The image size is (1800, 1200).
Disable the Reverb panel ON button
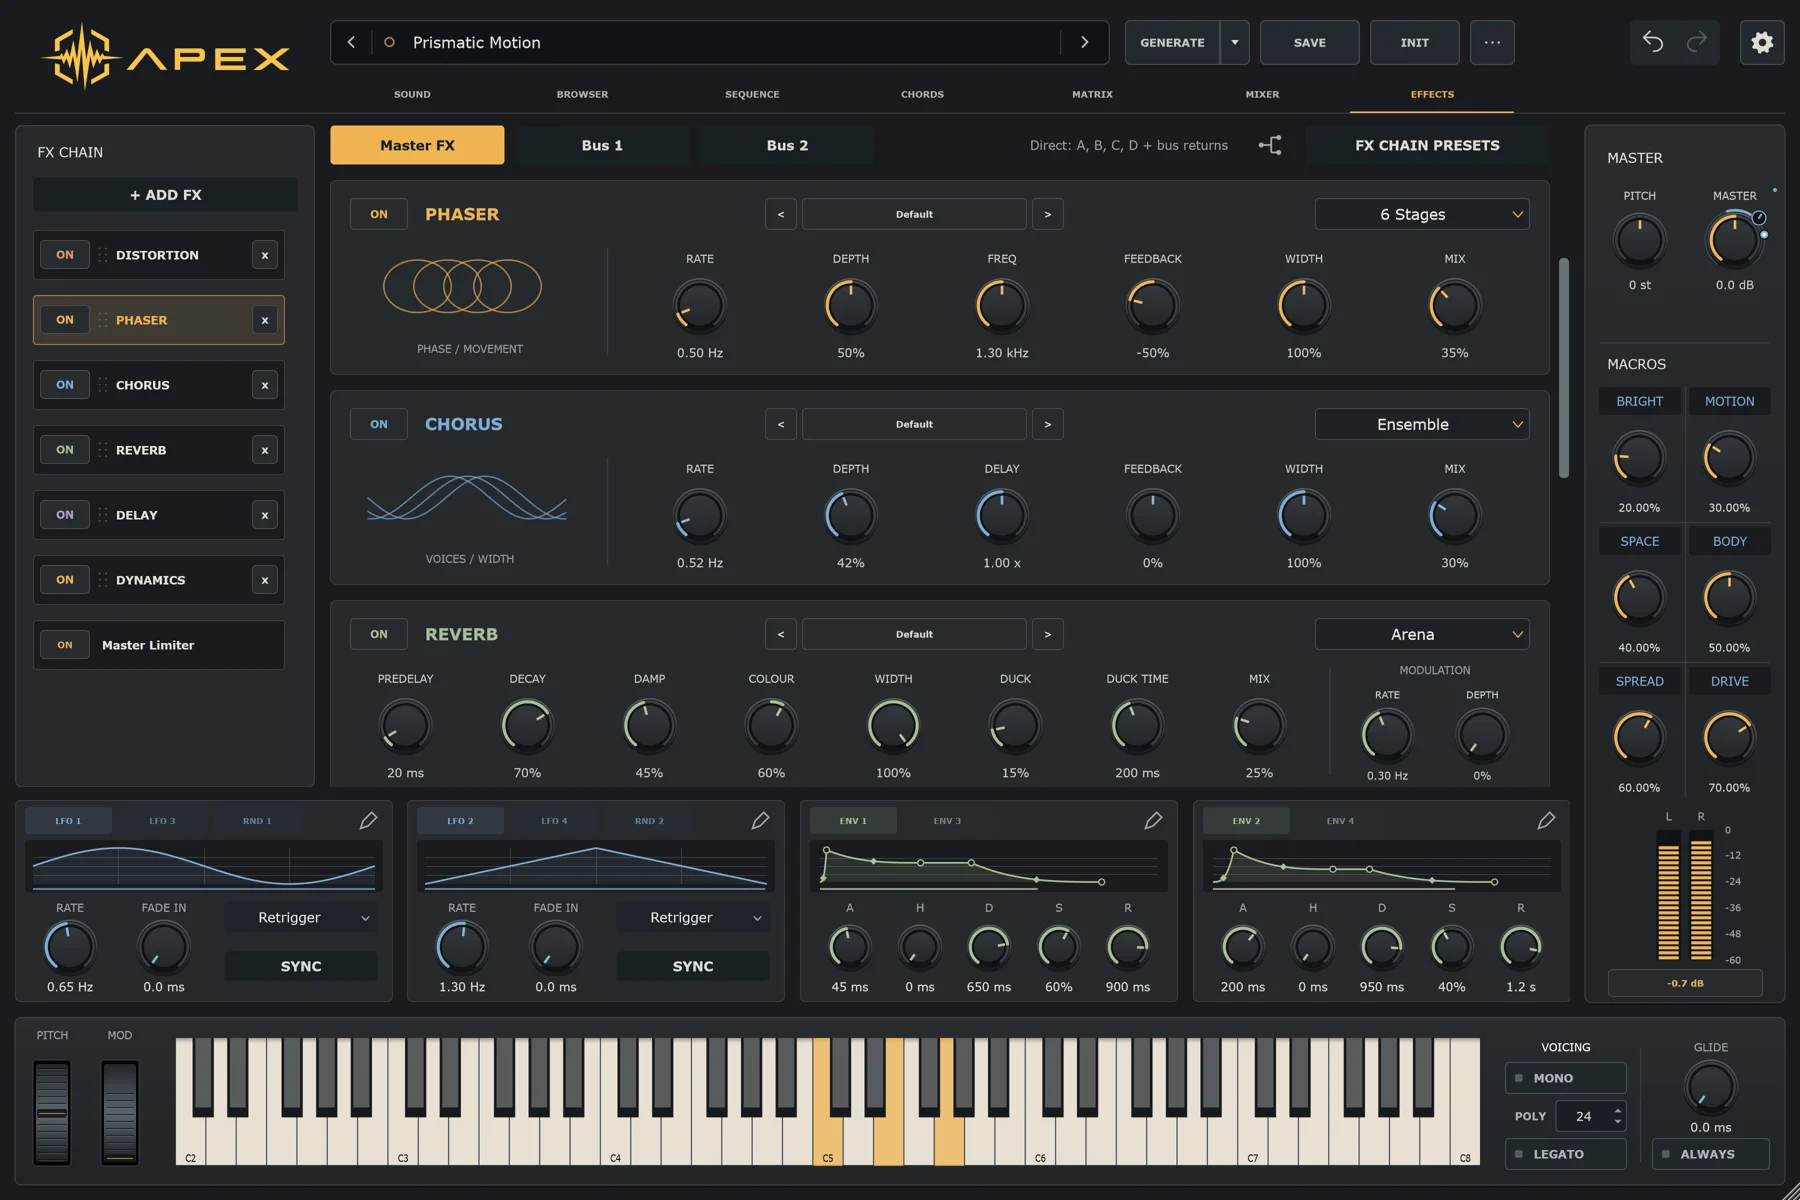(x=379, y=634)
